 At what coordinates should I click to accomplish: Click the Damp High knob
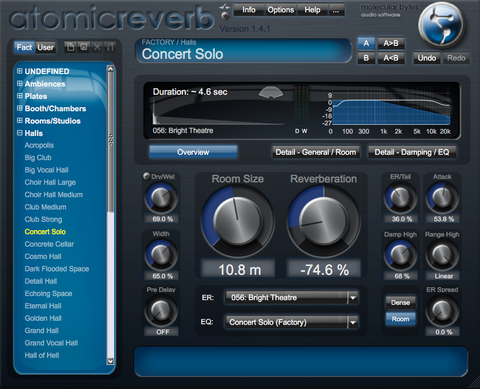(x=400, y=255)
